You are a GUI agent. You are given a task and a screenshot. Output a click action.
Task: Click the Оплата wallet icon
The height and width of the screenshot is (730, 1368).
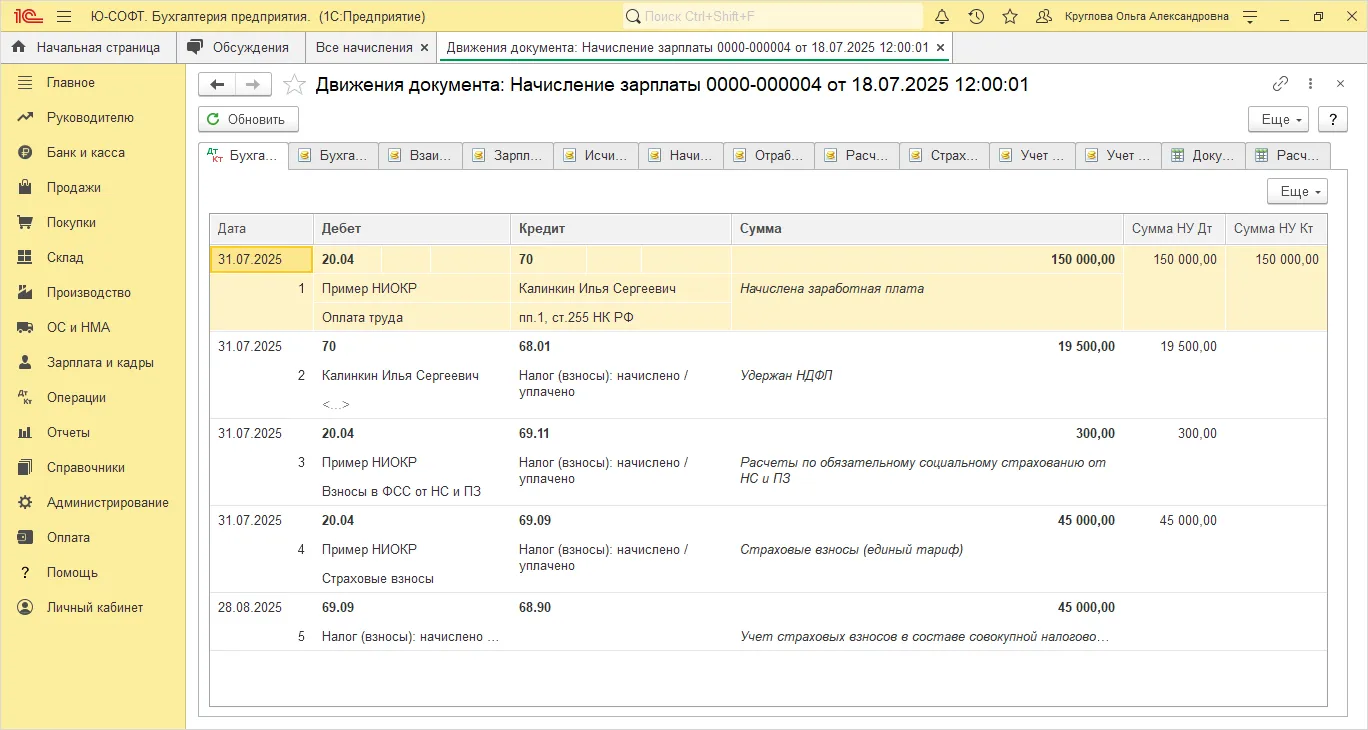tap(26, 537)
